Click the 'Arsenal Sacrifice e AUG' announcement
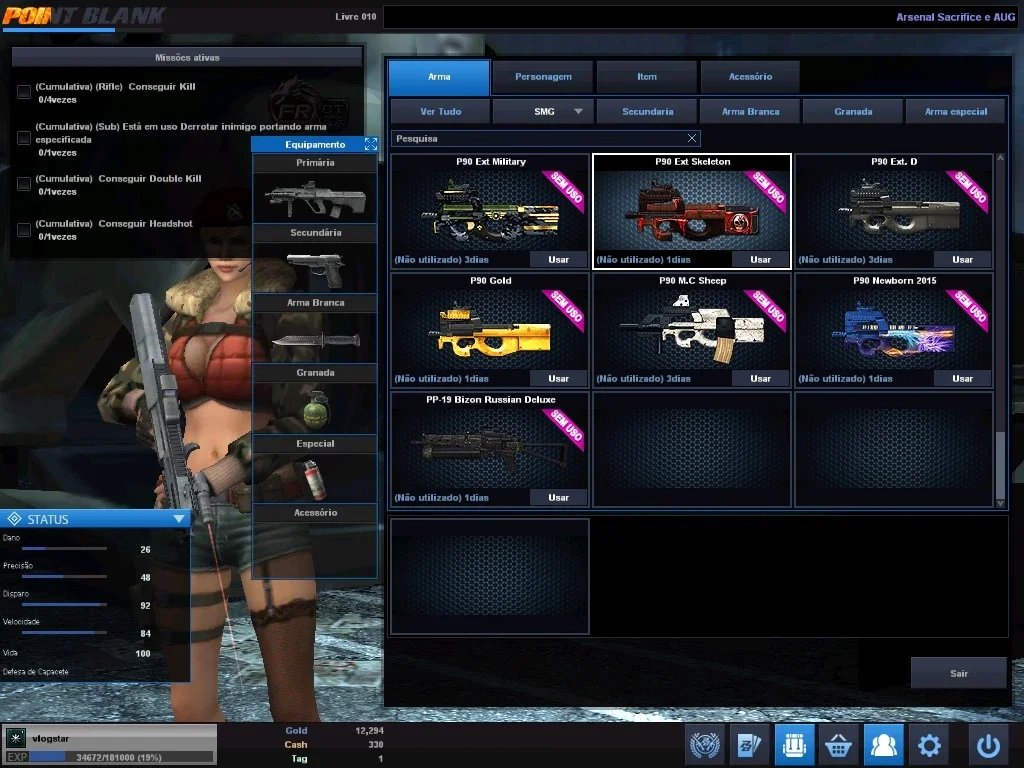Image resolution: width=1024 pixels, height=768 pixels. coord(955,17)
